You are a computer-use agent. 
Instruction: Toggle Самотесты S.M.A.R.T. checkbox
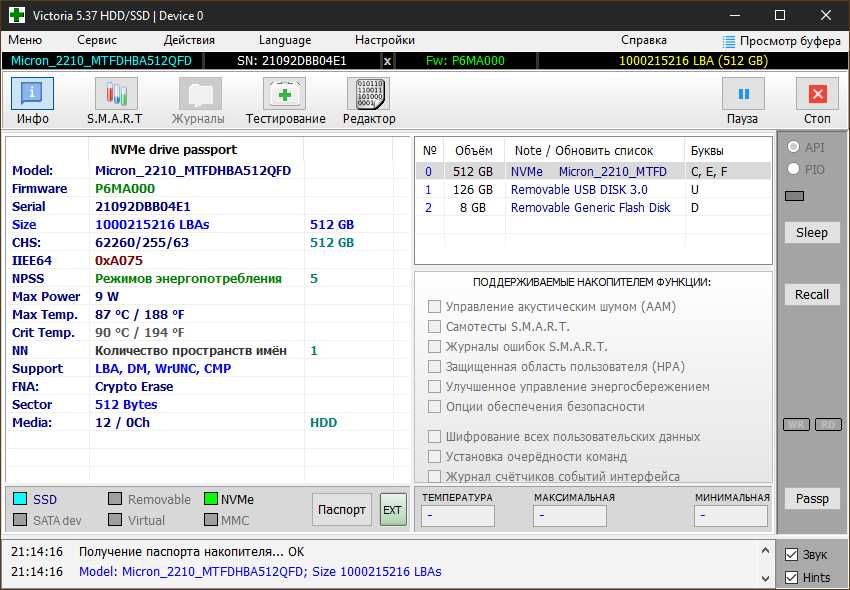coord(434,326)
